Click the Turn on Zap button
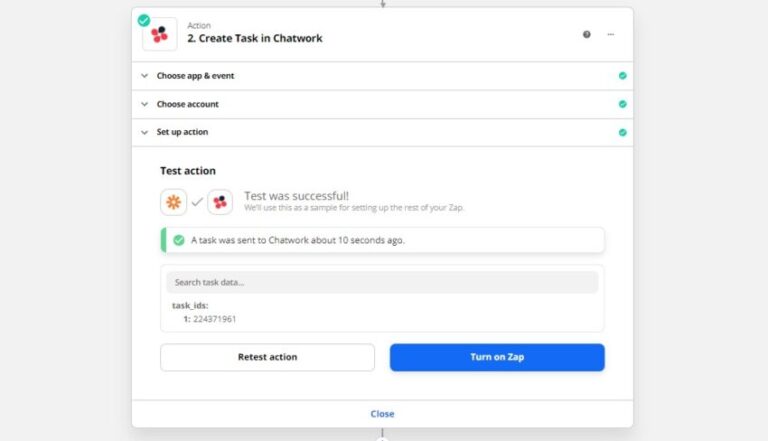768x441 pixels. point(497,357)
